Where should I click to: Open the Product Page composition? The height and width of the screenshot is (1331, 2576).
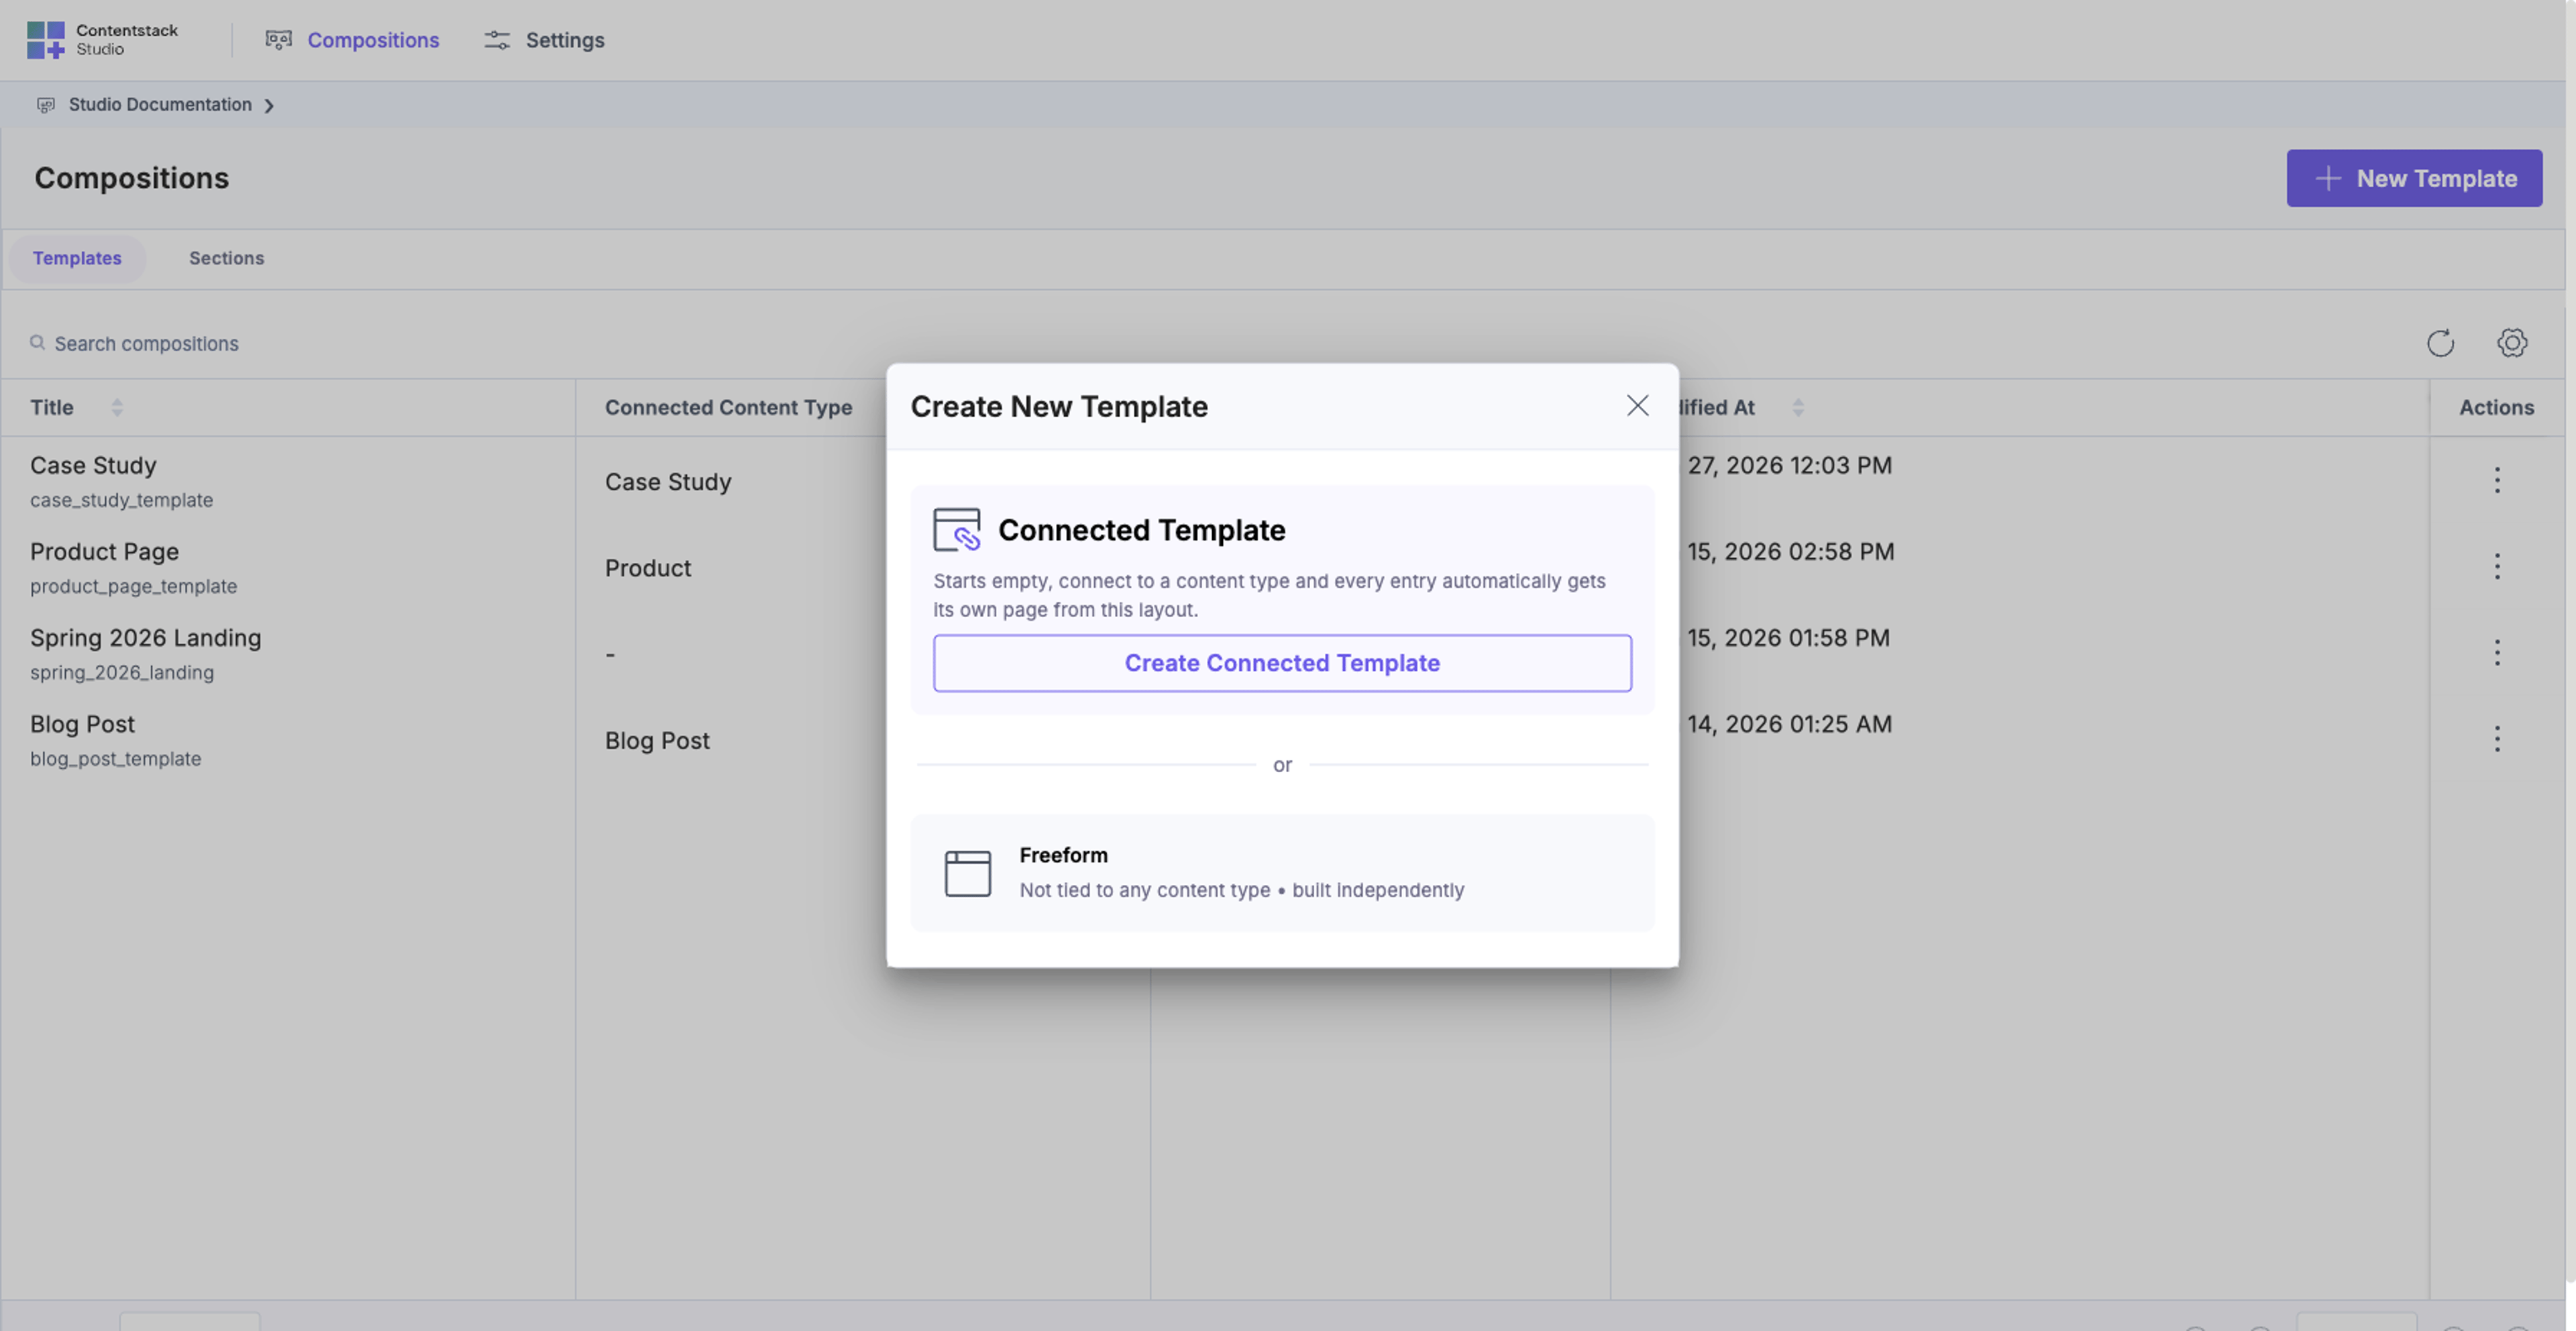coord(104,551)
